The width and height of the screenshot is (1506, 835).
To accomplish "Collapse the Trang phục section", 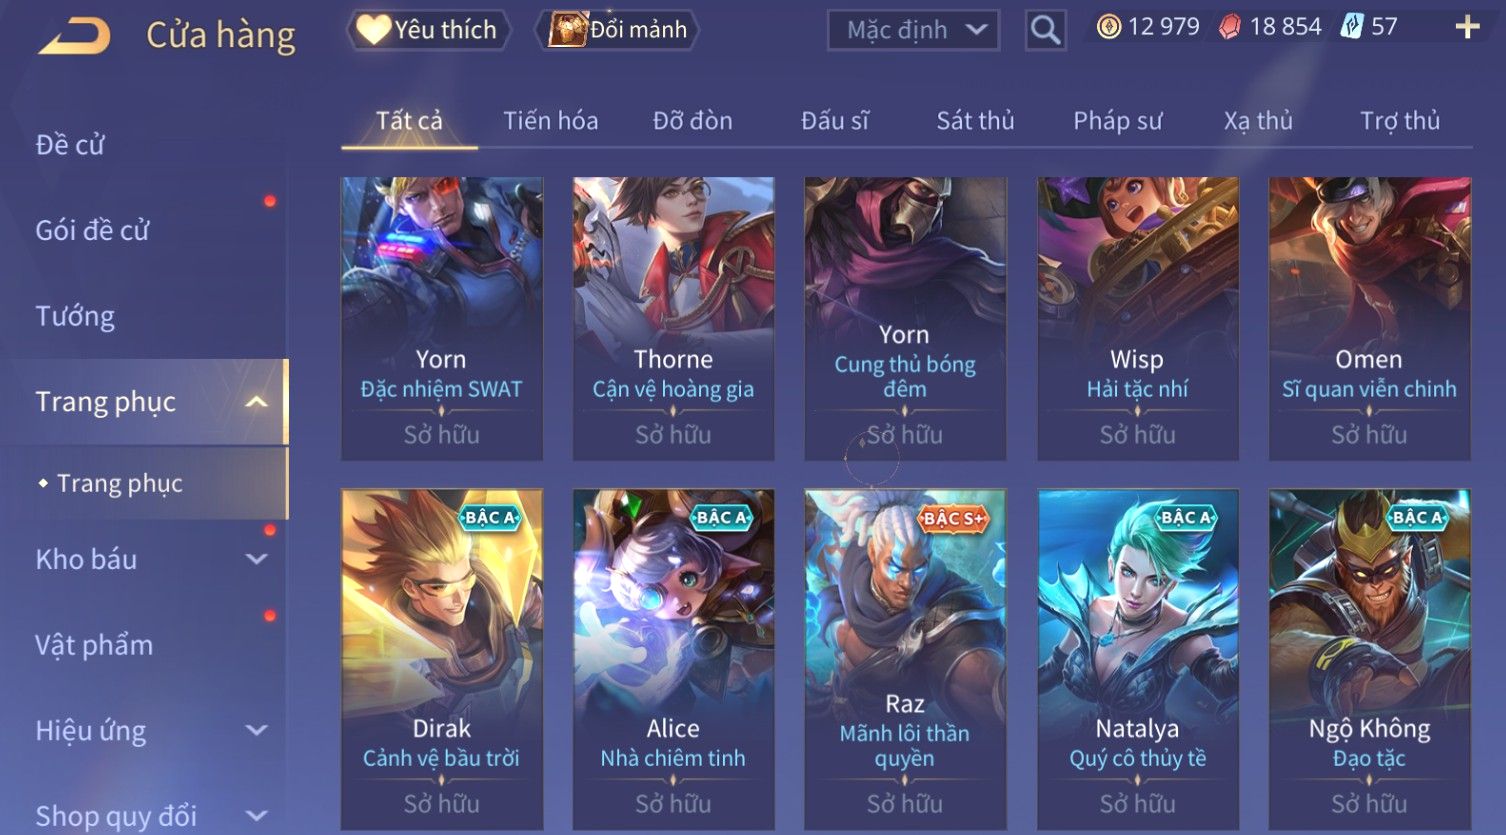I will 257,402.
